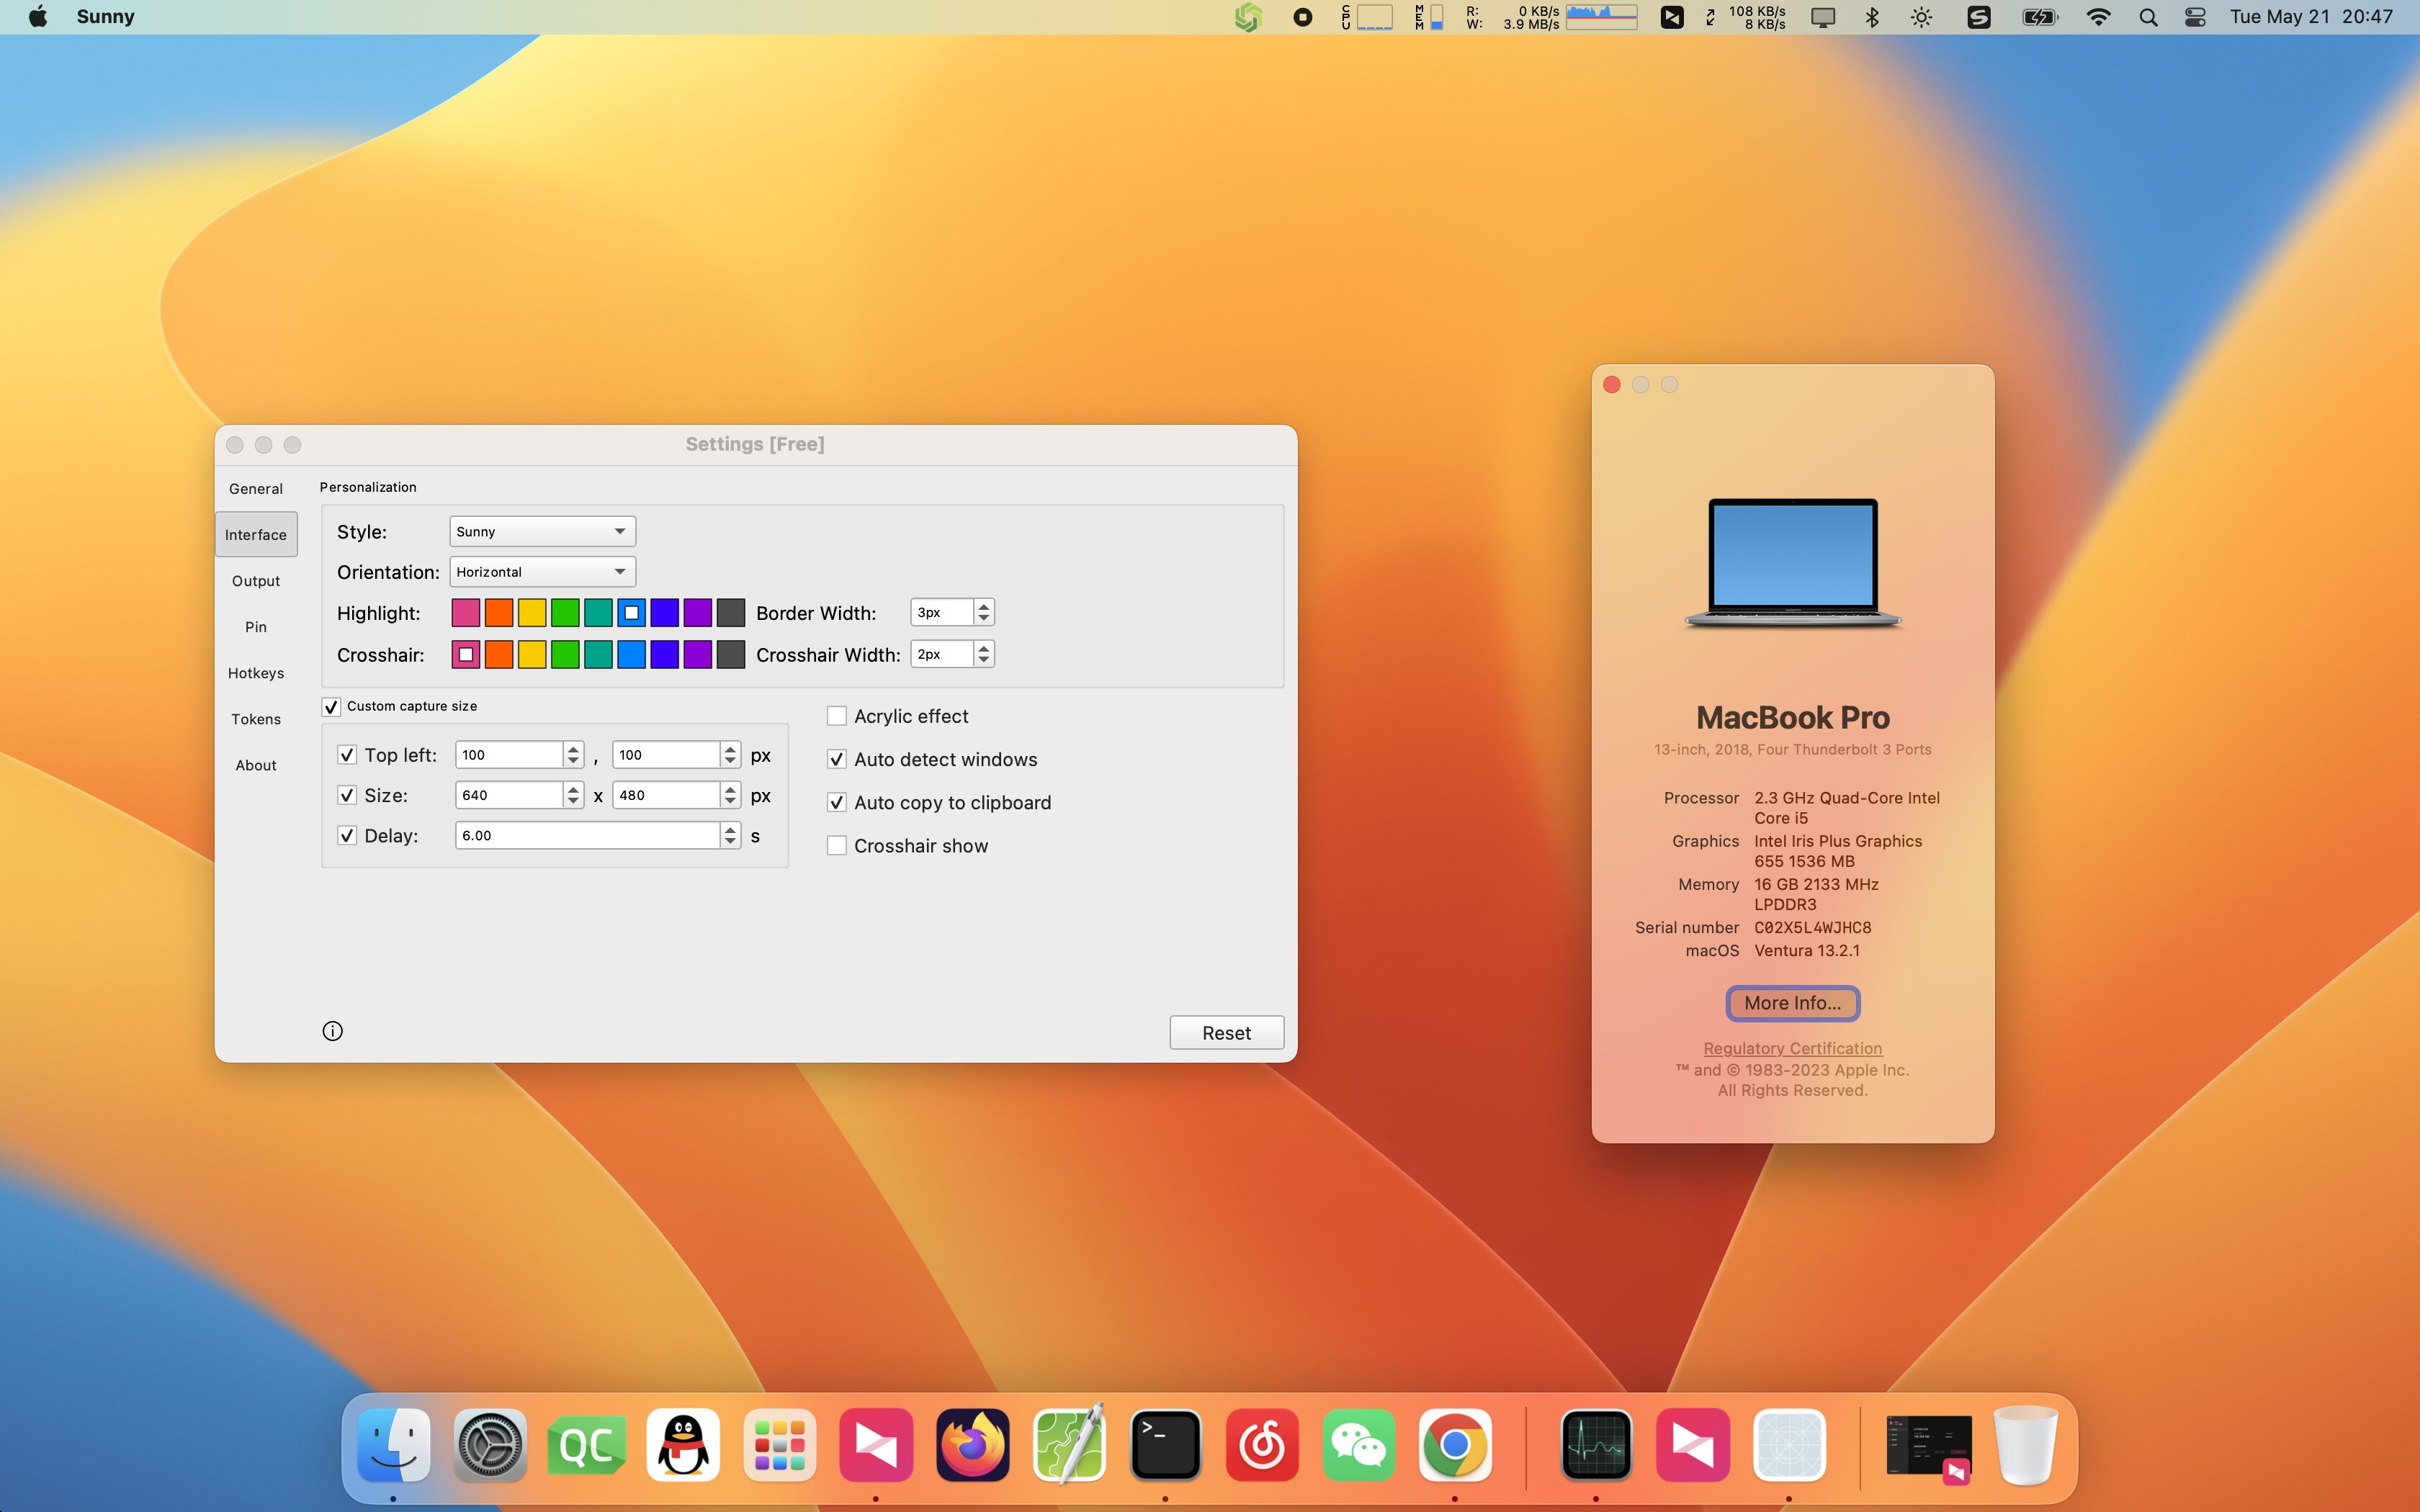Switch to the General tab

(x=256, y=489)
